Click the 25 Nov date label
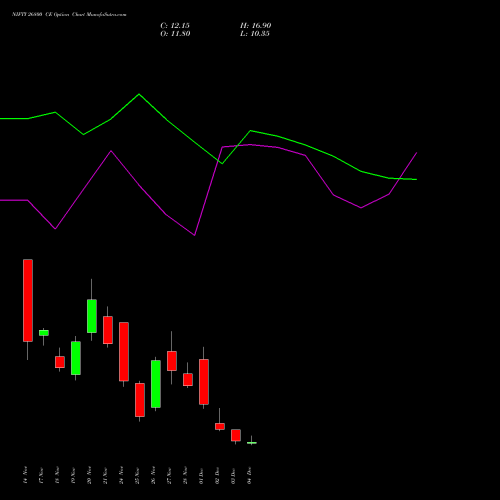The height and width of the screenshot is (500, 500). point(137,475)
